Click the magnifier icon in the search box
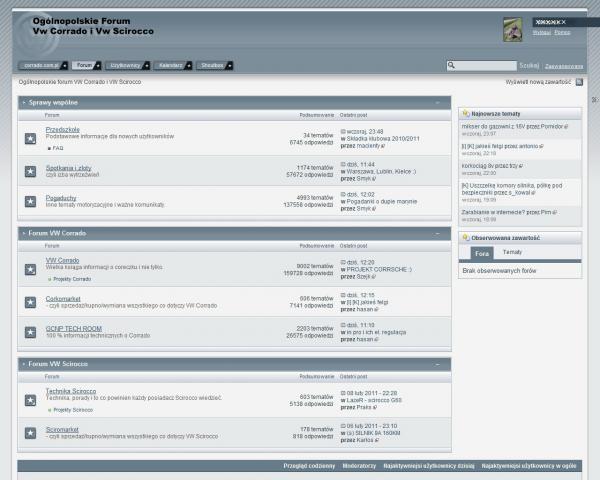Image resolution: width=600 pixels, height=480 pixels. 452,65
